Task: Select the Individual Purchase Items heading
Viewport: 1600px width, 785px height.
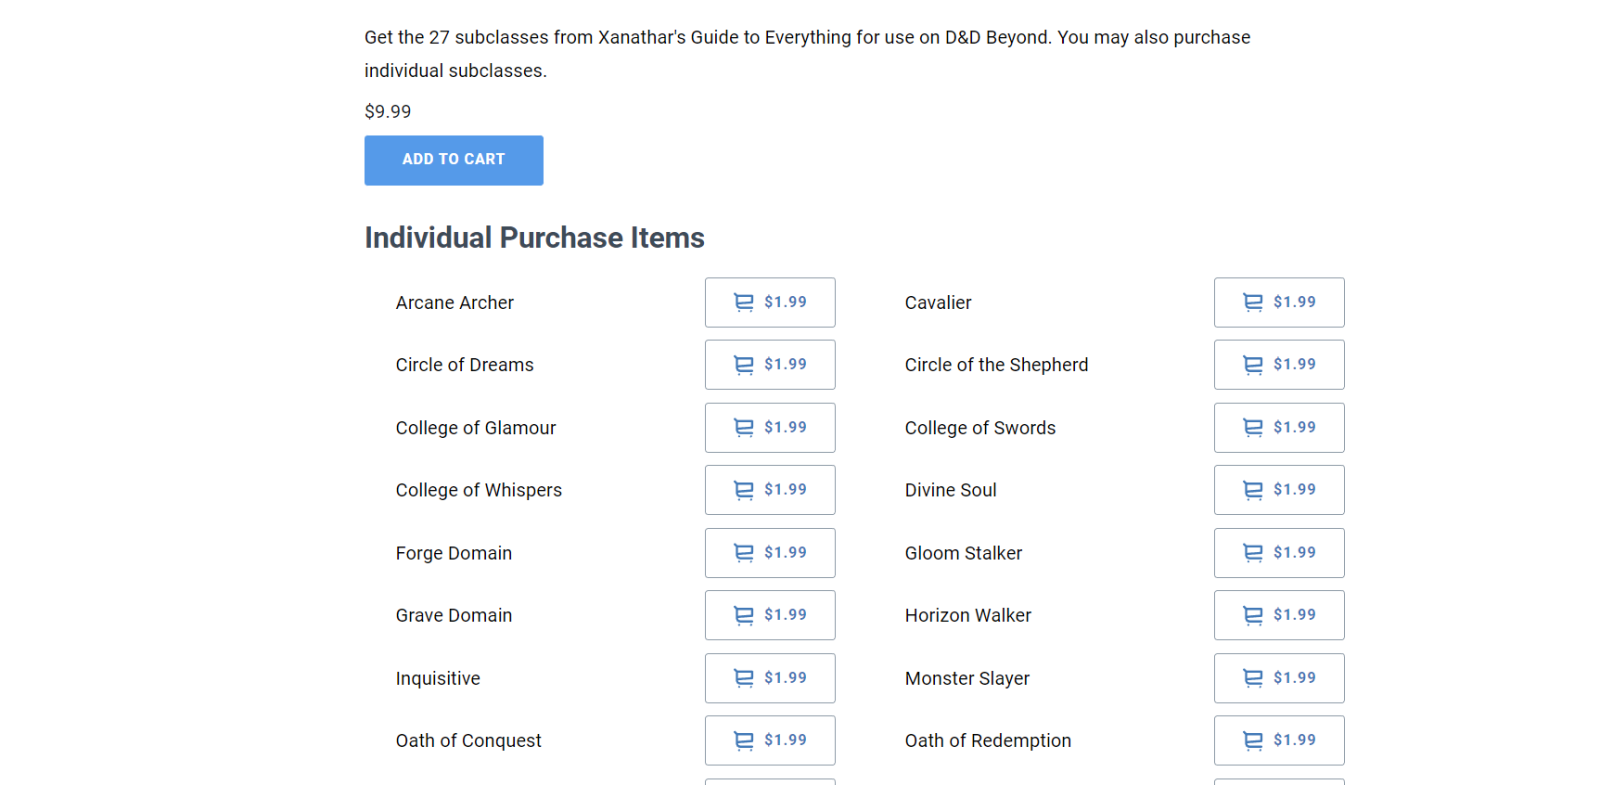Action: coord(534,238)
